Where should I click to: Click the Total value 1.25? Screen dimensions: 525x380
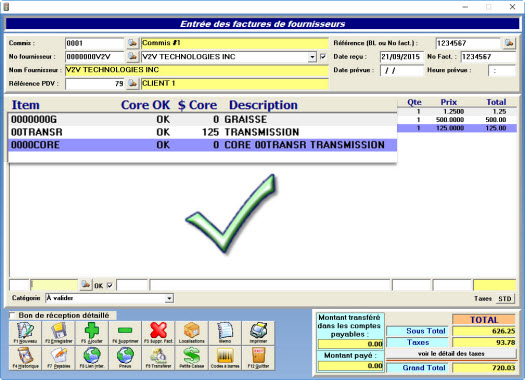(x=499, y=111)
